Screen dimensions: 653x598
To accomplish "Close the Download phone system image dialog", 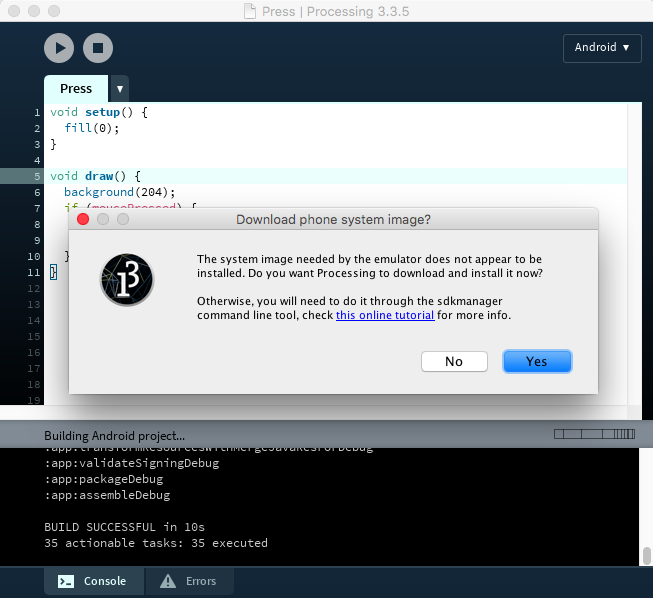I will [83, 219].
